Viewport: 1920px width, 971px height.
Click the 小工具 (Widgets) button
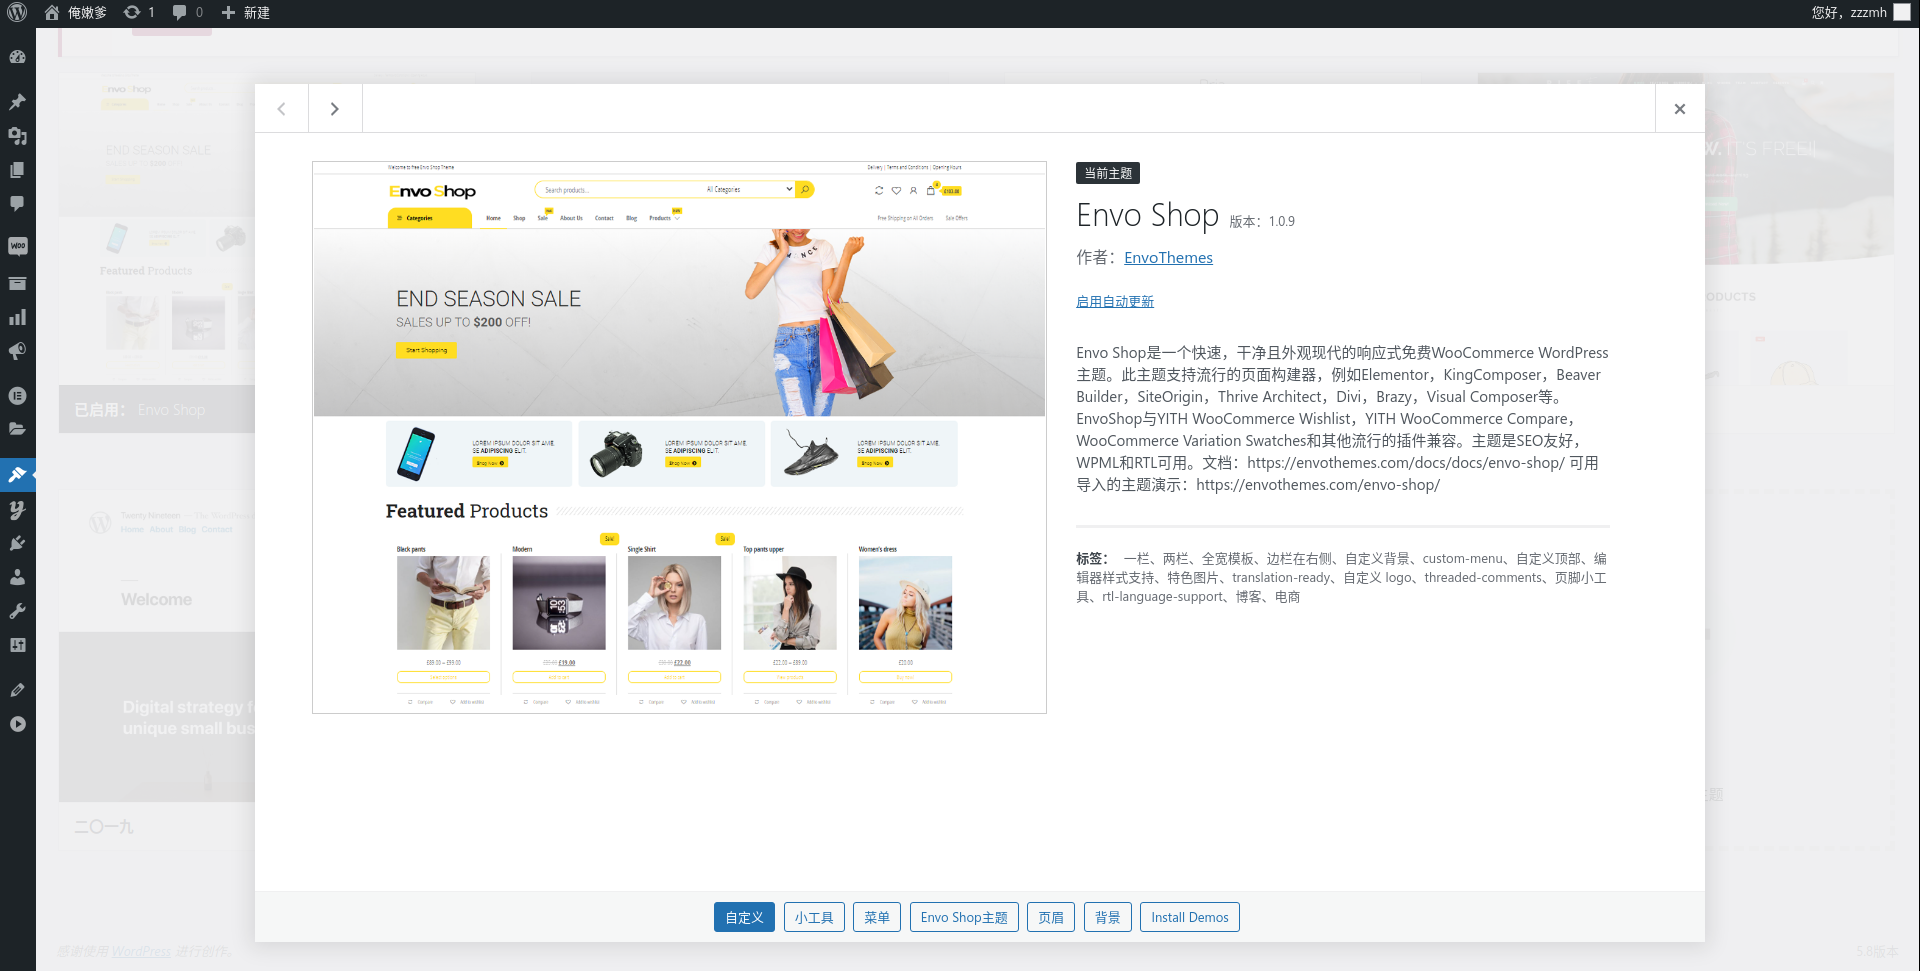click(814, 917)
